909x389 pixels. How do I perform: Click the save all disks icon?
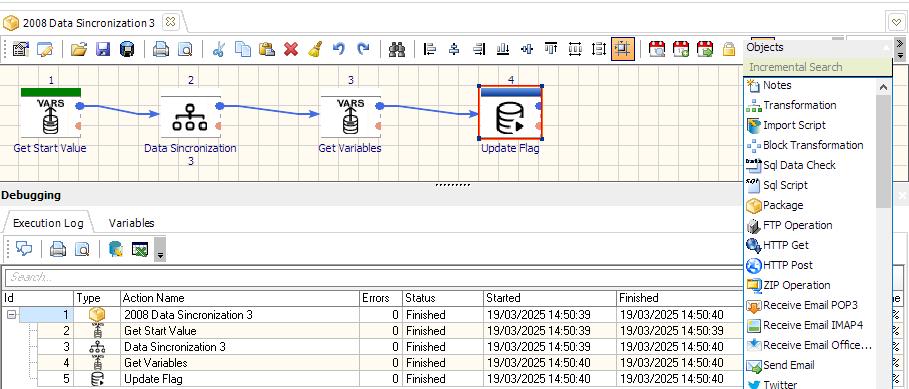click(x=127, y=49)
